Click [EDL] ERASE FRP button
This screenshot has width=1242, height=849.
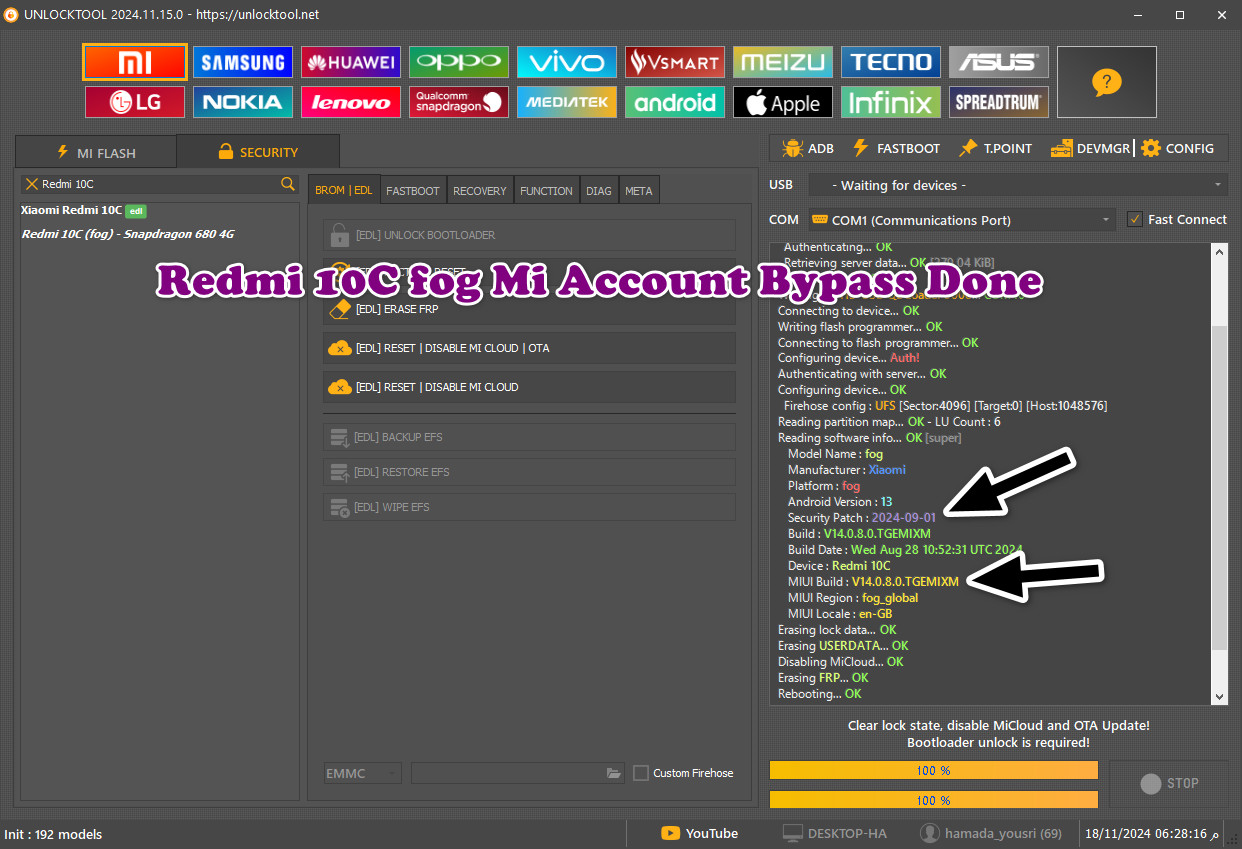coord(529,310)
